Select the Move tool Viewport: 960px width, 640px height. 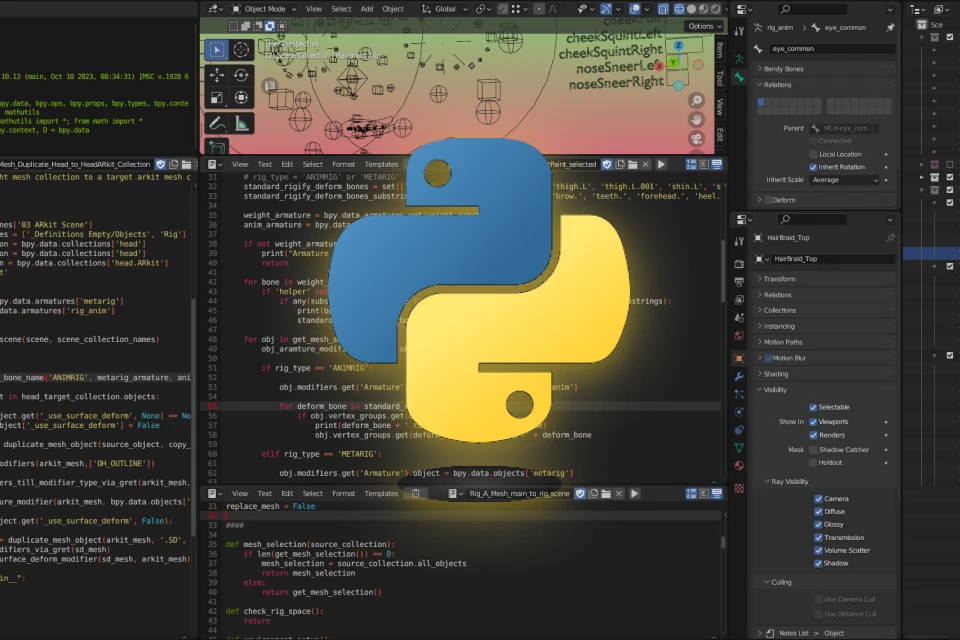pos(217,75)
